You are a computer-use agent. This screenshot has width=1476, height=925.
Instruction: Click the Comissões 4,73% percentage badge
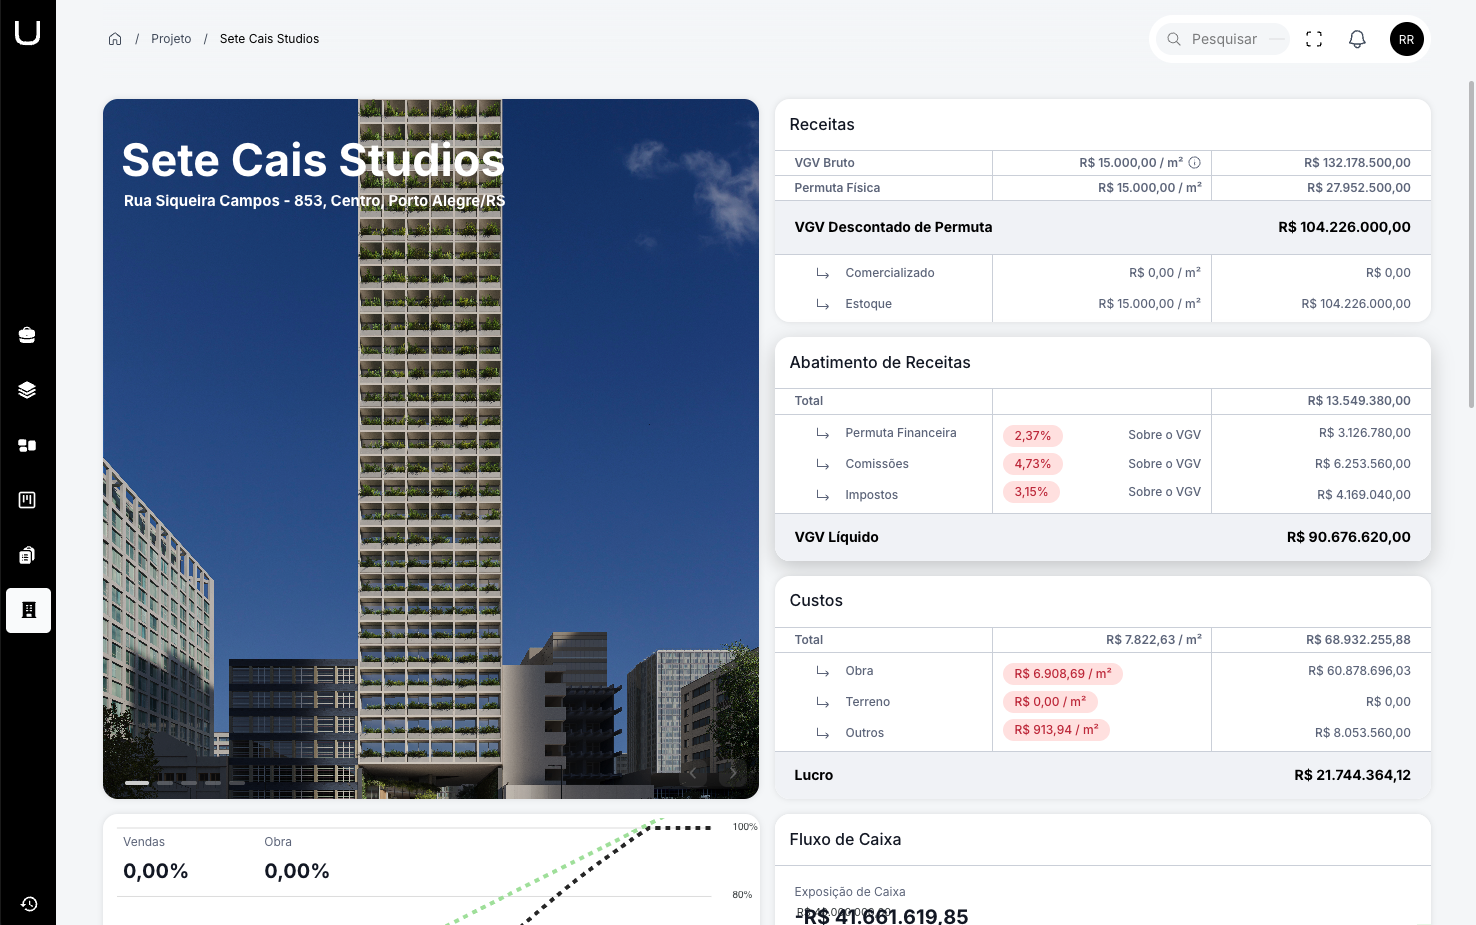[x=1032, y=464]
